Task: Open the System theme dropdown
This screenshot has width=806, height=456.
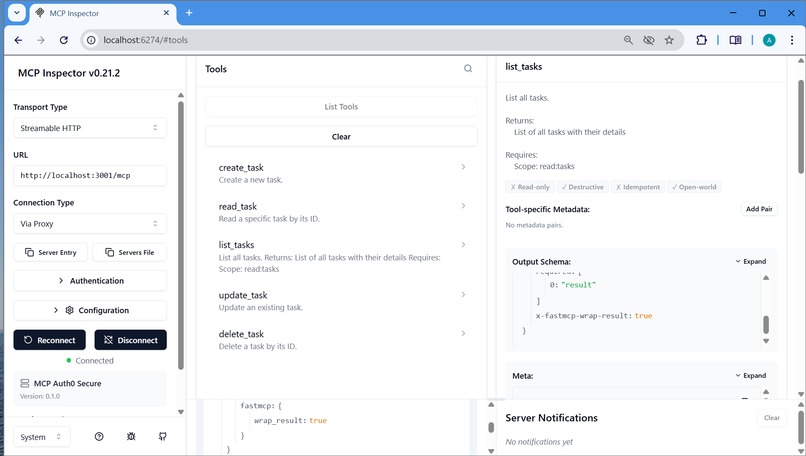Action: click(x=41, y=437)
